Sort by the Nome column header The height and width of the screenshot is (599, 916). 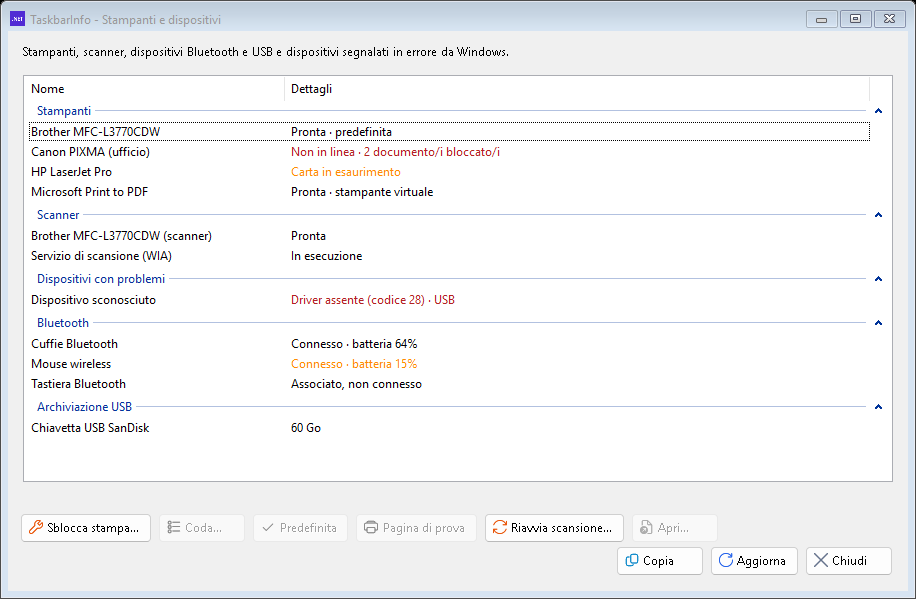point(154,89)
